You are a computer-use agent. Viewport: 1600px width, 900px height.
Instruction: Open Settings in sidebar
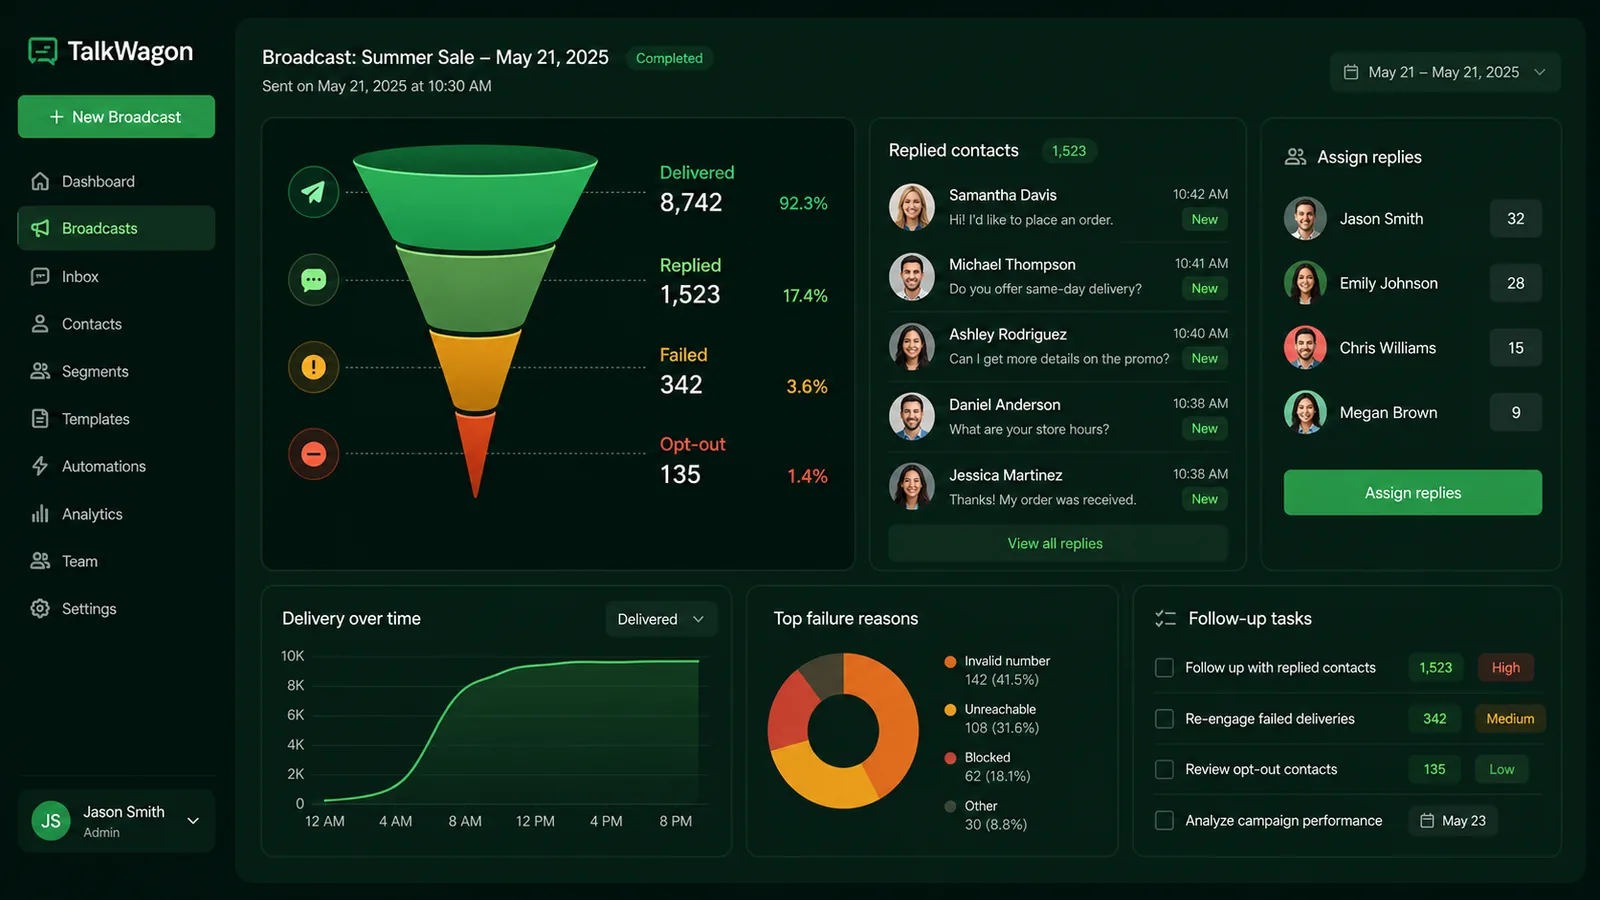pos(116,608)
